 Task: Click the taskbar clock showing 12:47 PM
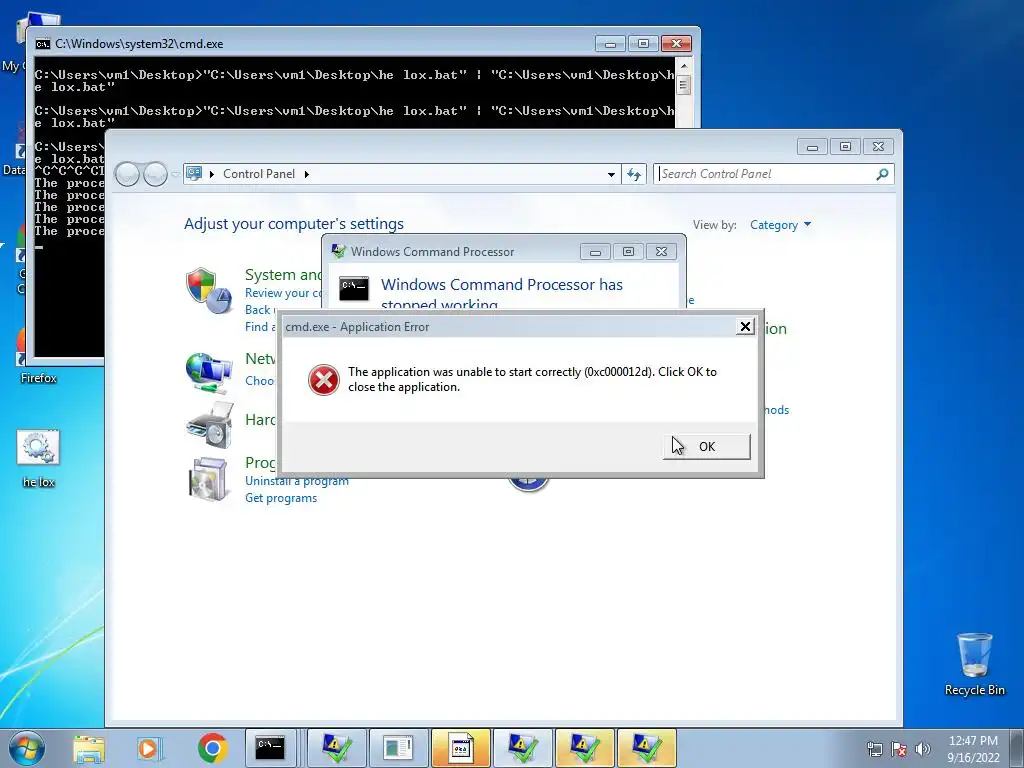click(973, 749)
